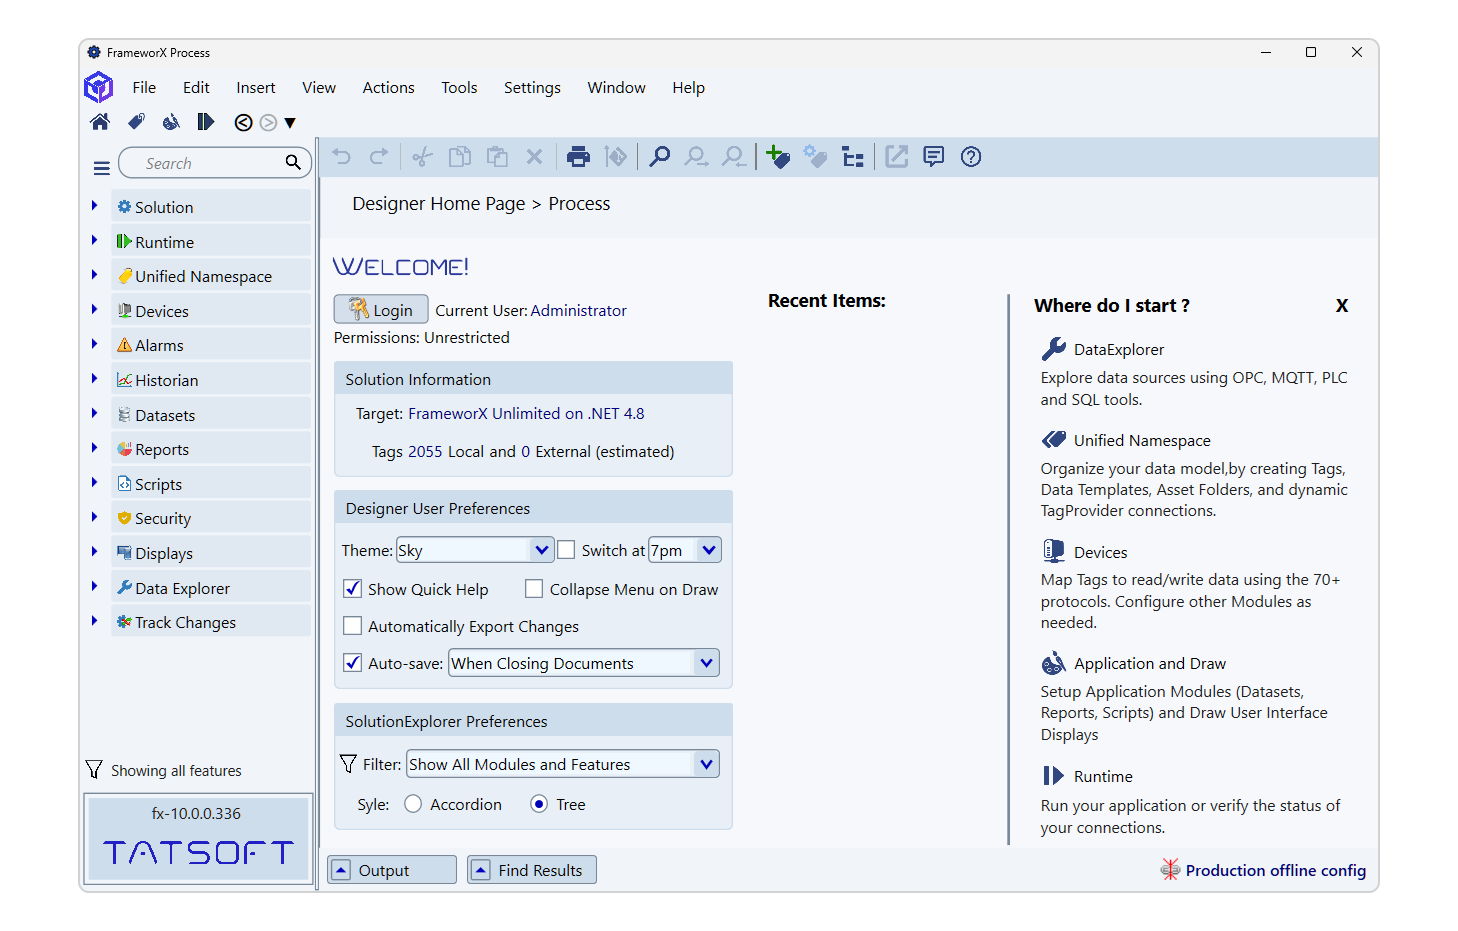
Task: Click the tree hierarchy toolbar icon
Action: tap(853, 157)
